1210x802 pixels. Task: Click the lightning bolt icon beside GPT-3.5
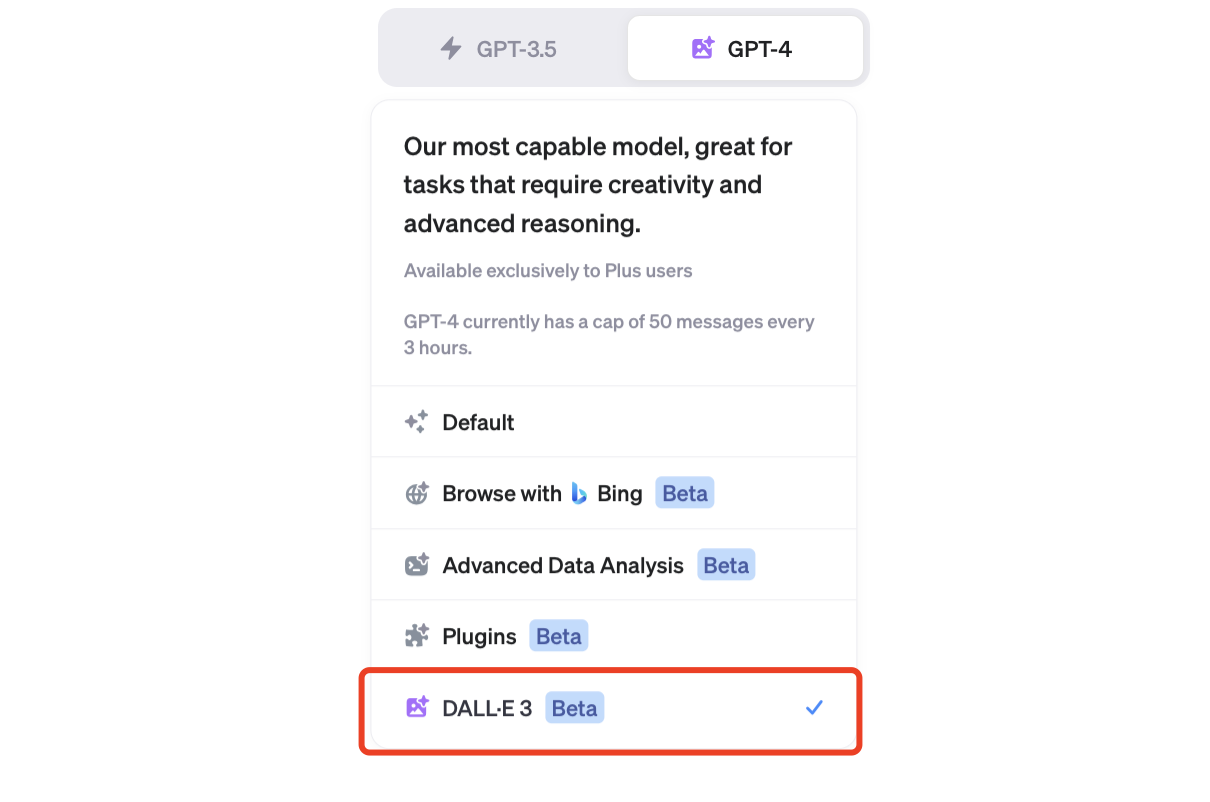[452, 48]
